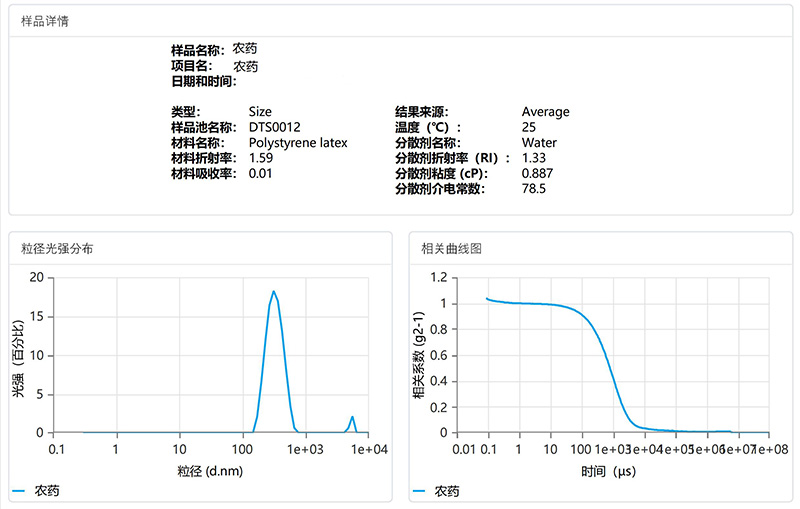Click the 1.2 tick on the correlation chart y-axis
Image resolution: width=800 pixels, height=509 pixels.
439,277
